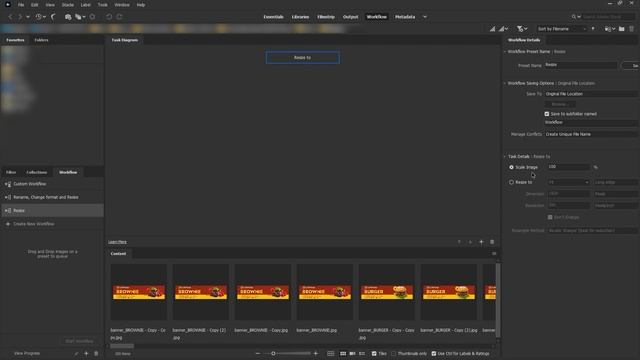640x360 pixels.
Task: Zoom out thumbnails with minus button
Action: 258,353
